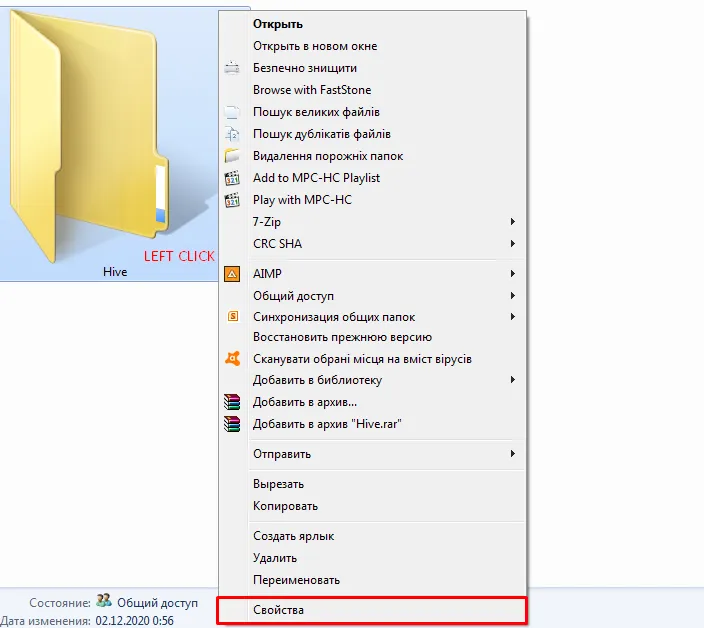Open the 7-Zip menu entry
This screenshot has height=628, width=704.
372,222
